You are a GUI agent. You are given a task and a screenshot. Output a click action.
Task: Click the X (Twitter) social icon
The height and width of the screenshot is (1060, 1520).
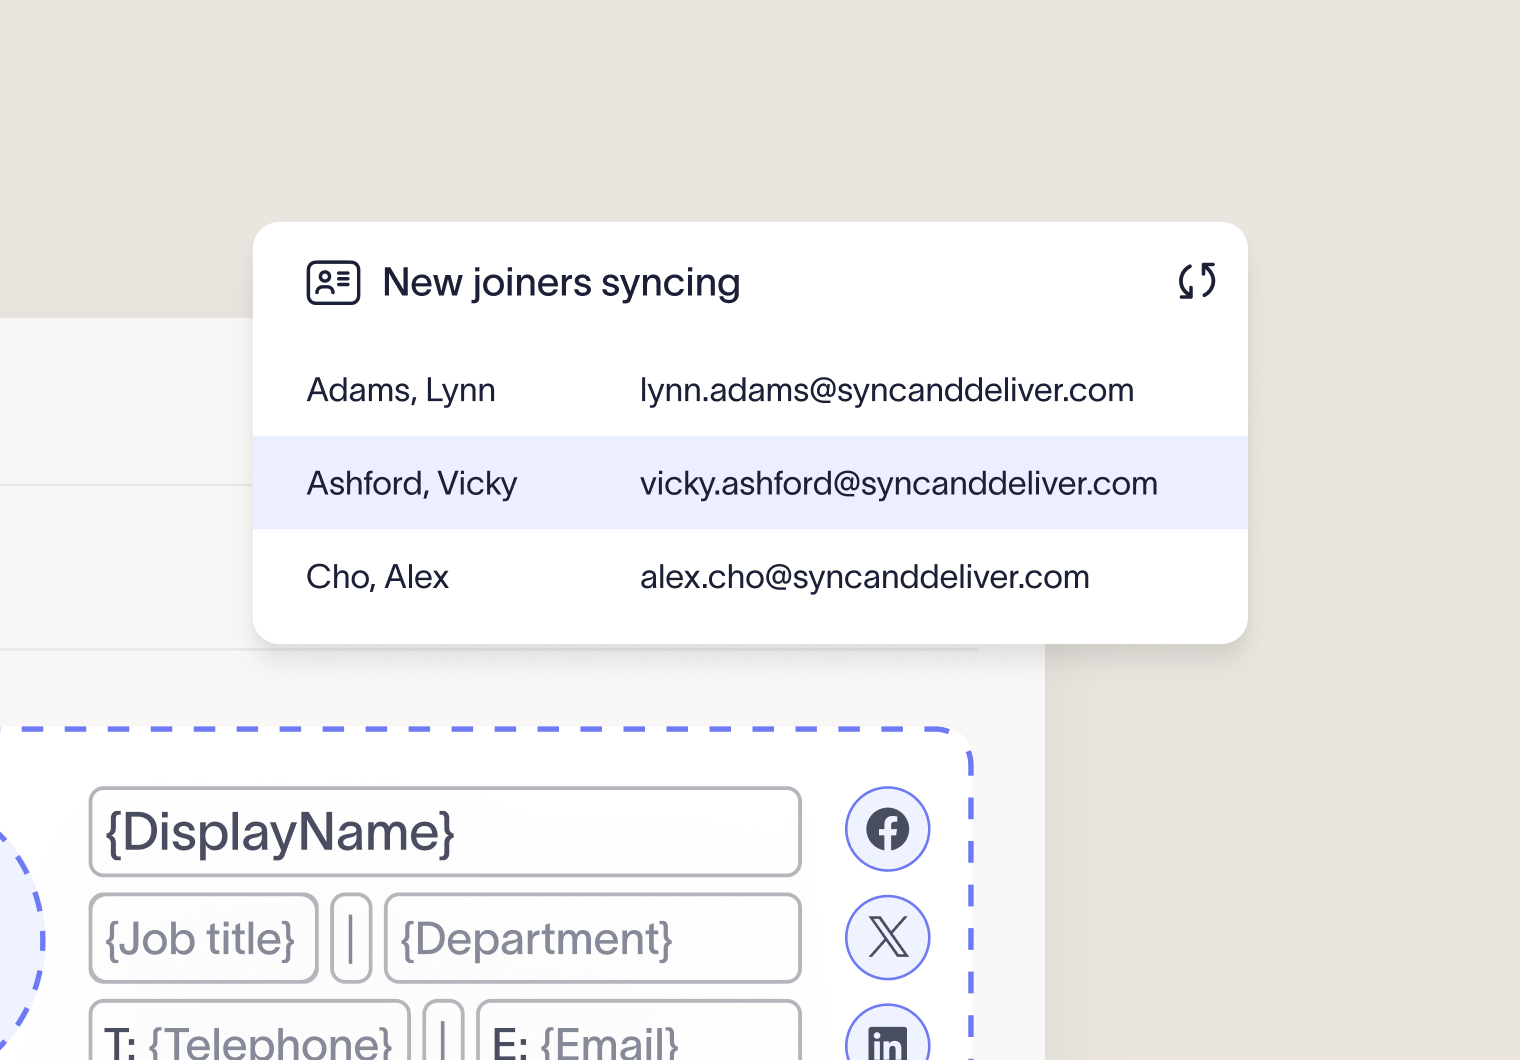pyautogui.click(x=887, y=937)
